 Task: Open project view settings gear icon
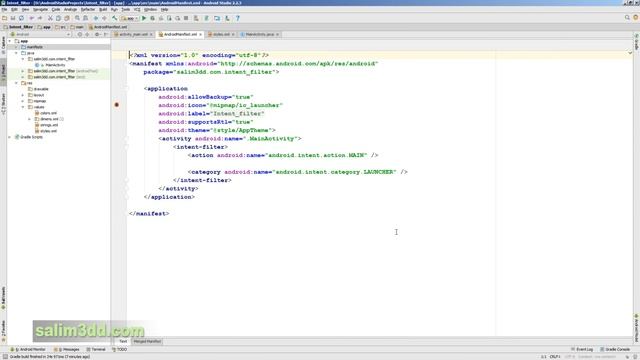click(97, 34)
